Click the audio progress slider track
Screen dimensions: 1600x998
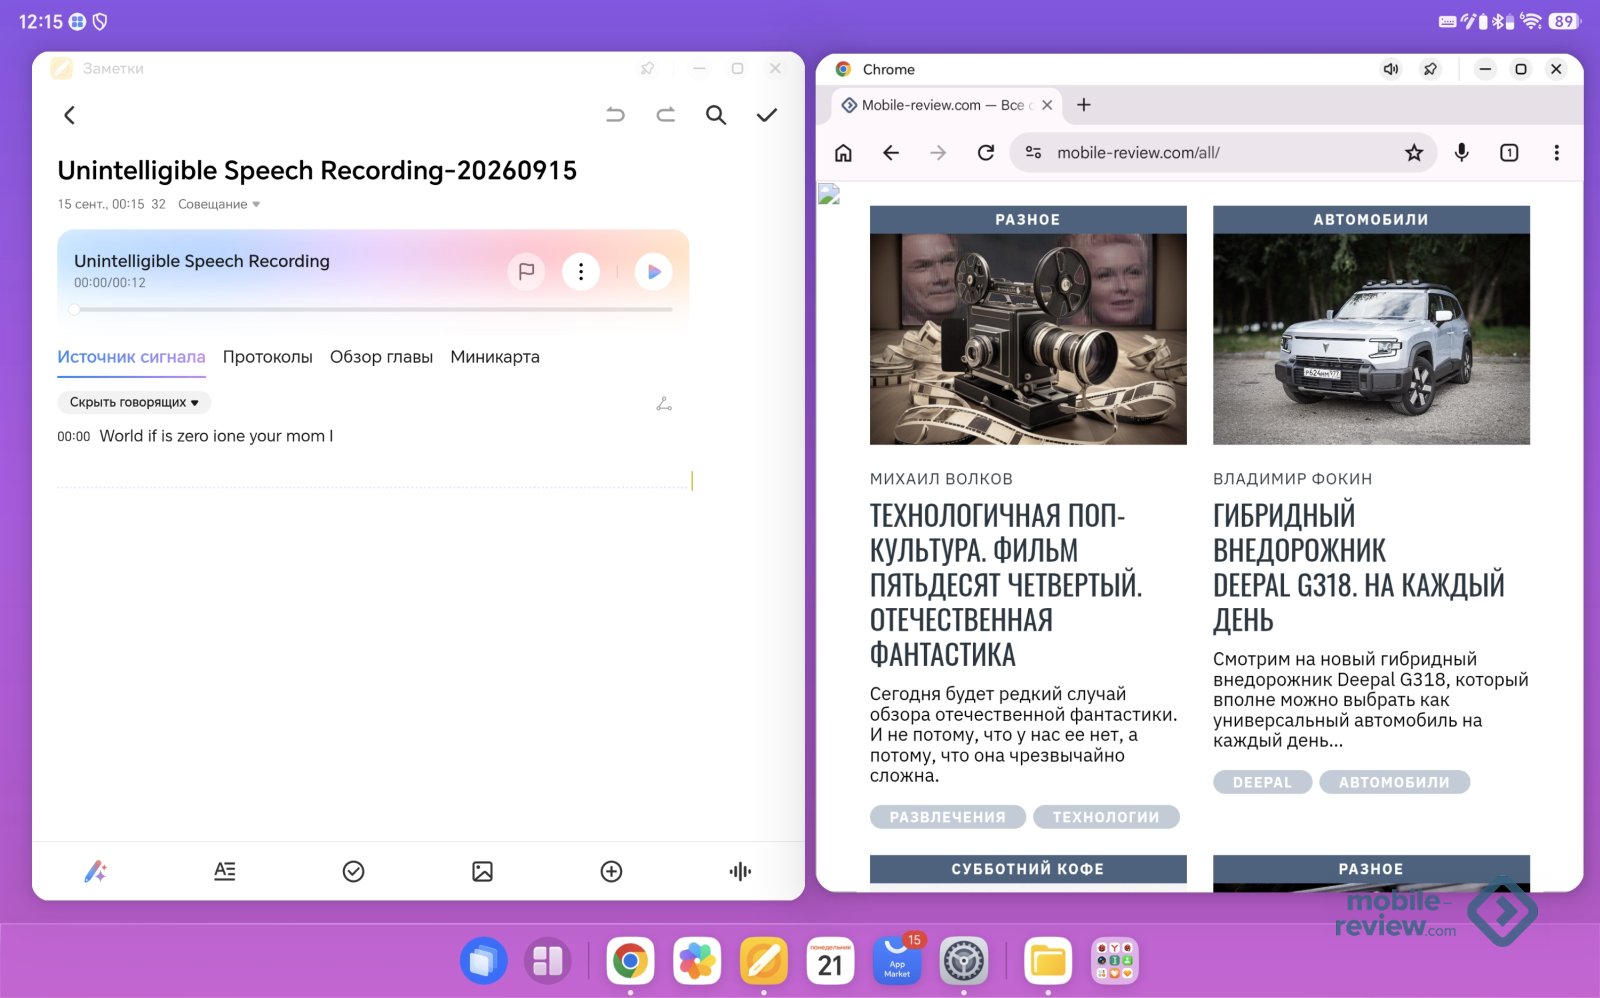click(374, 310)
